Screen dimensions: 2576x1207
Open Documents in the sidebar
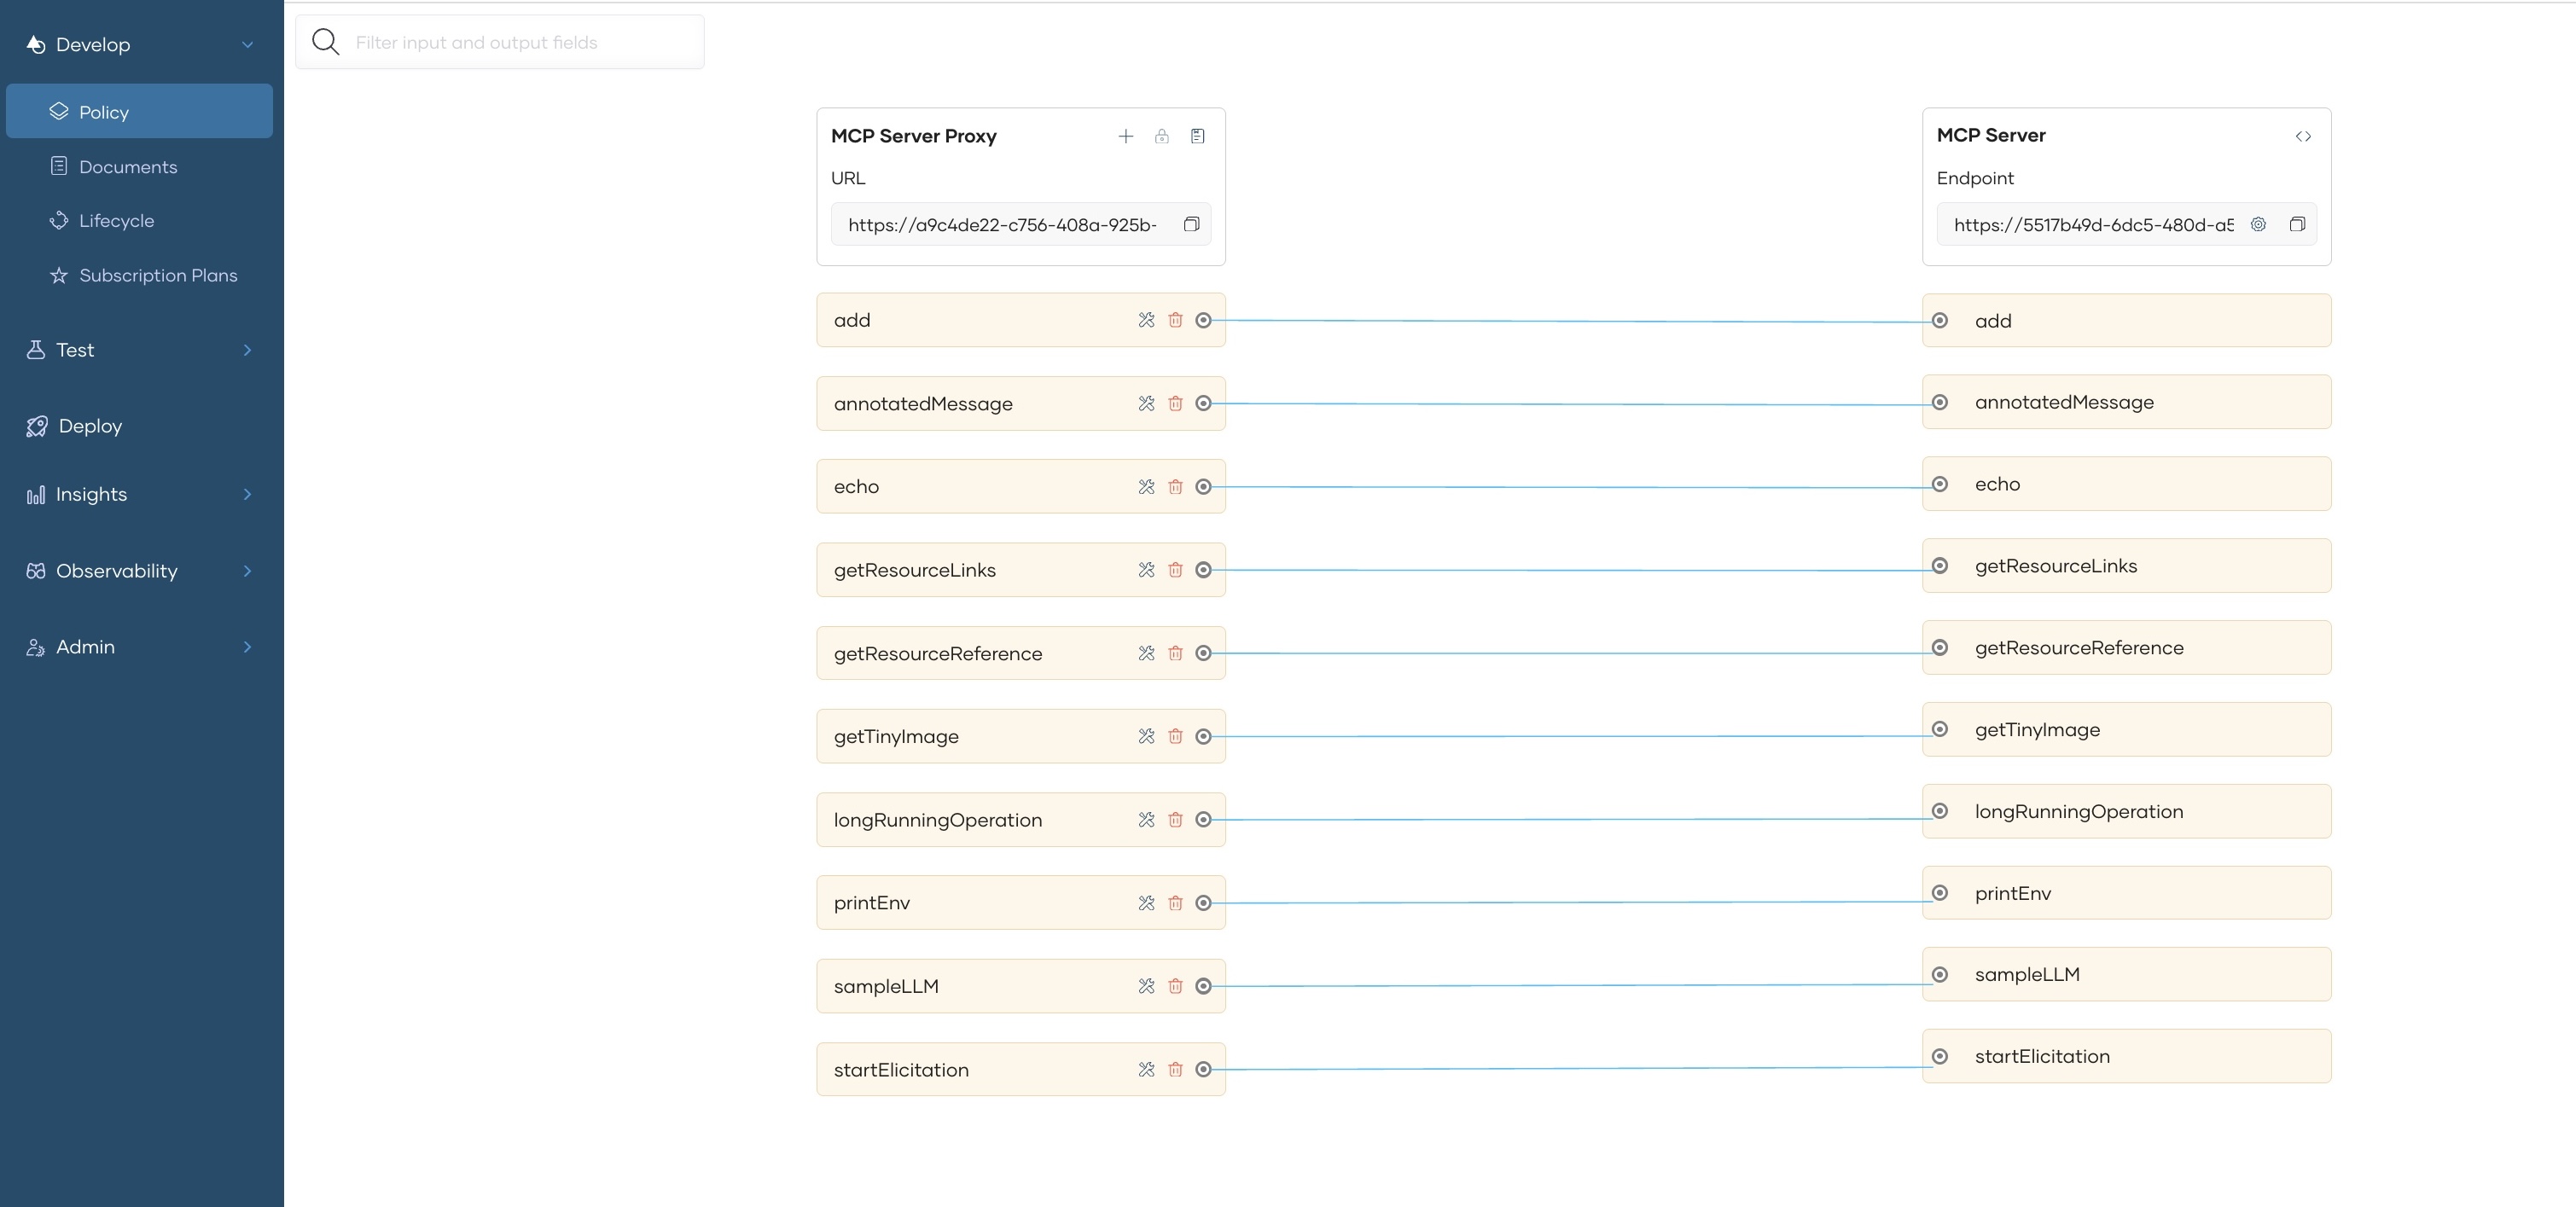(x=128, y=167)
